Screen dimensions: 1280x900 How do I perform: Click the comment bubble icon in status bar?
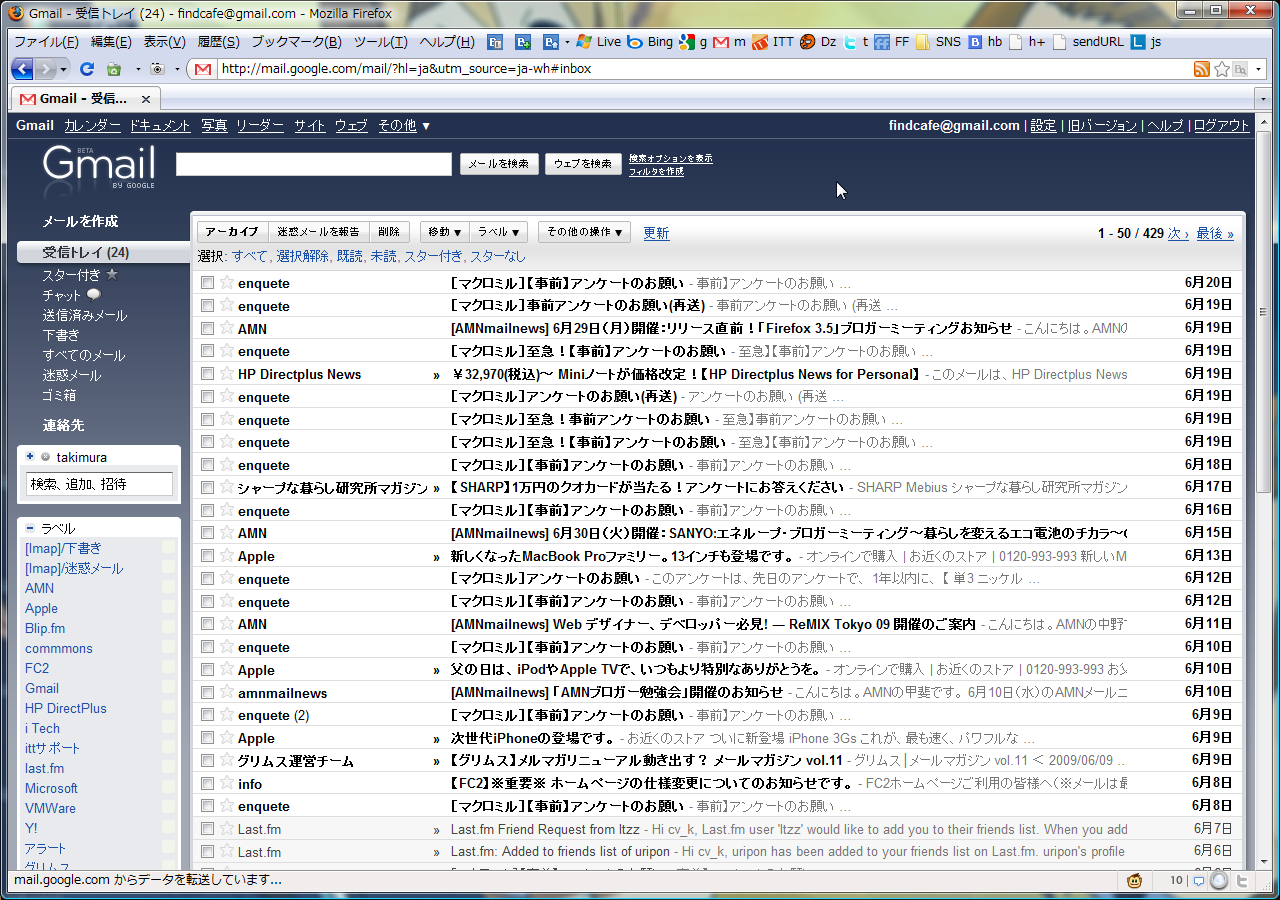click(1198, 881)
